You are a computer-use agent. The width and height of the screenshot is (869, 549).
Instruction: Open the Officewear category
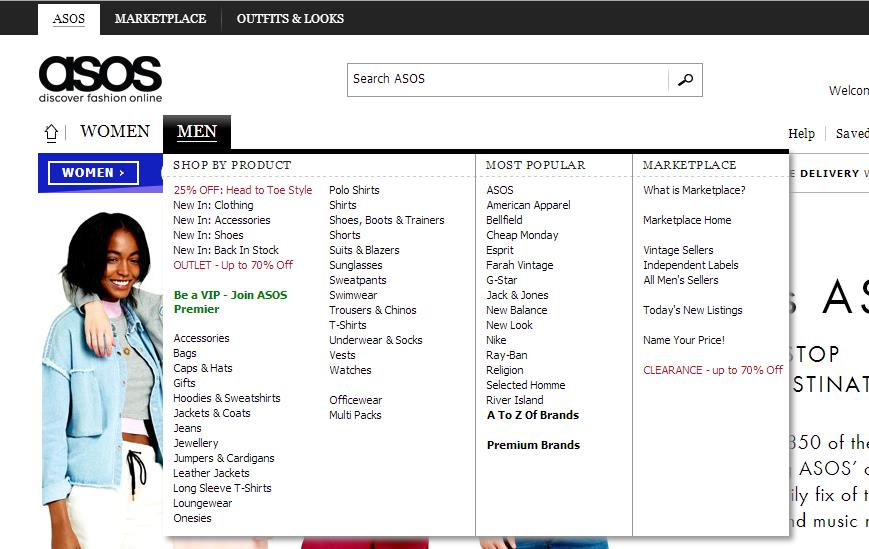coord(355,399)
